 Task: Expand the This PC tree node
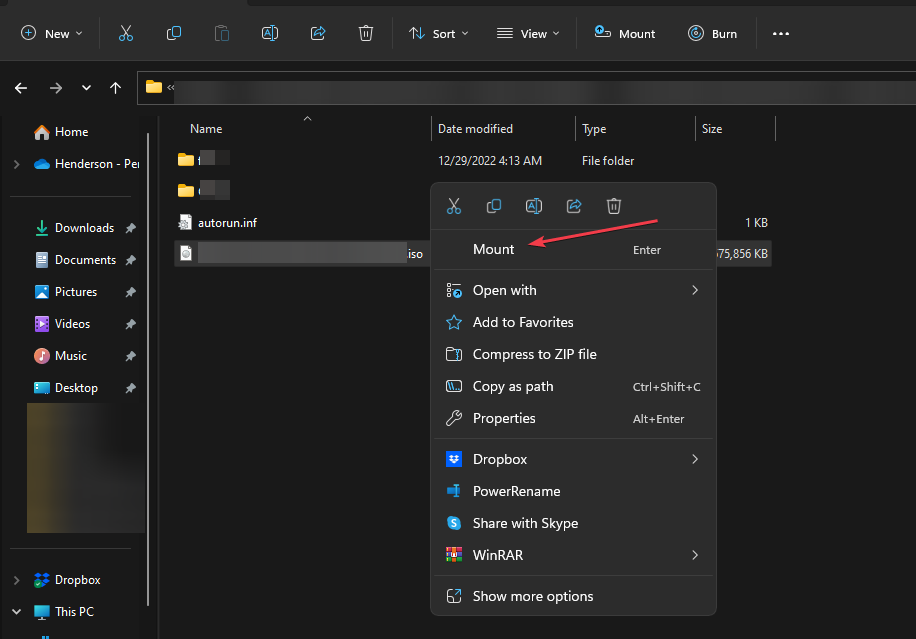click(x=17, y=611)
